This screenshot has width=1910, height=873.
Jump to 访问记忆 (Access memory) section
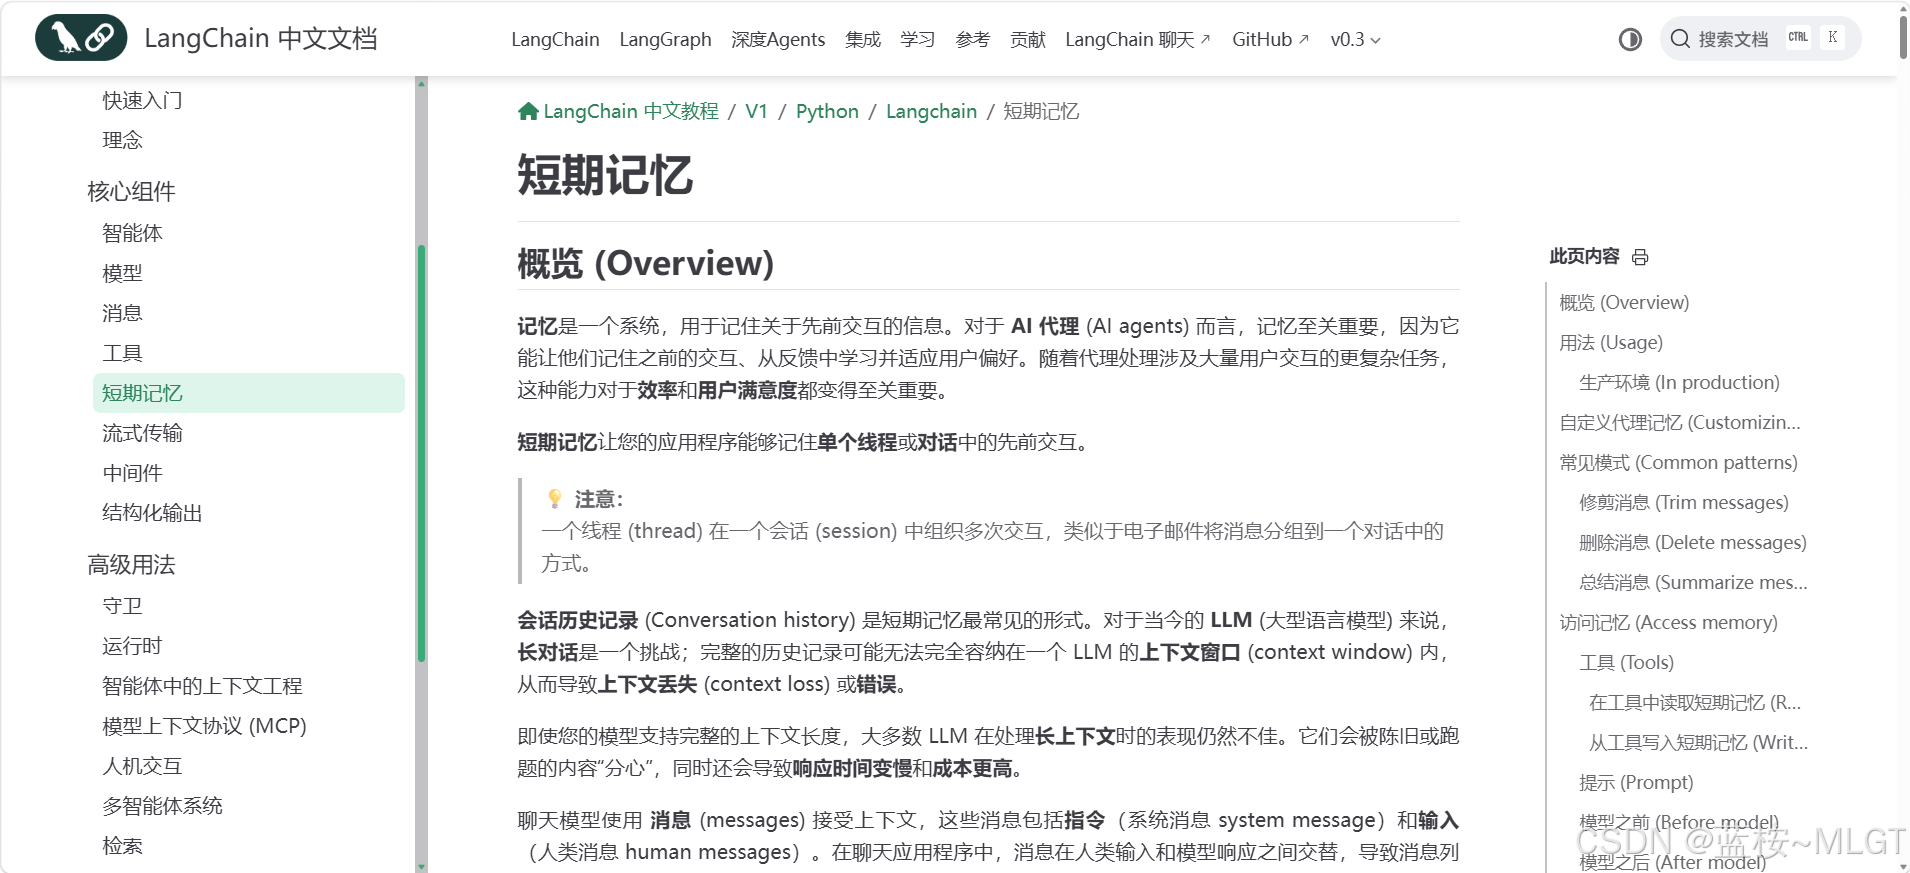[1668, 622]
